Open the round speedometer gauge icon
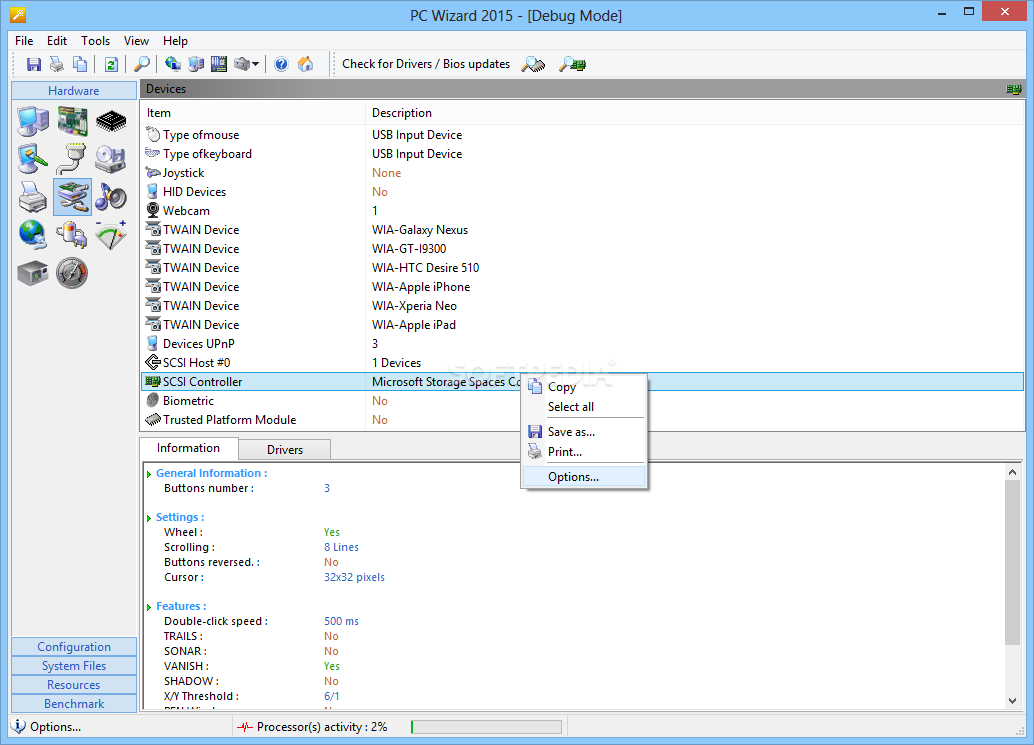The width and height of the screenshot is (1034, 745). click(x=72, y=273)
